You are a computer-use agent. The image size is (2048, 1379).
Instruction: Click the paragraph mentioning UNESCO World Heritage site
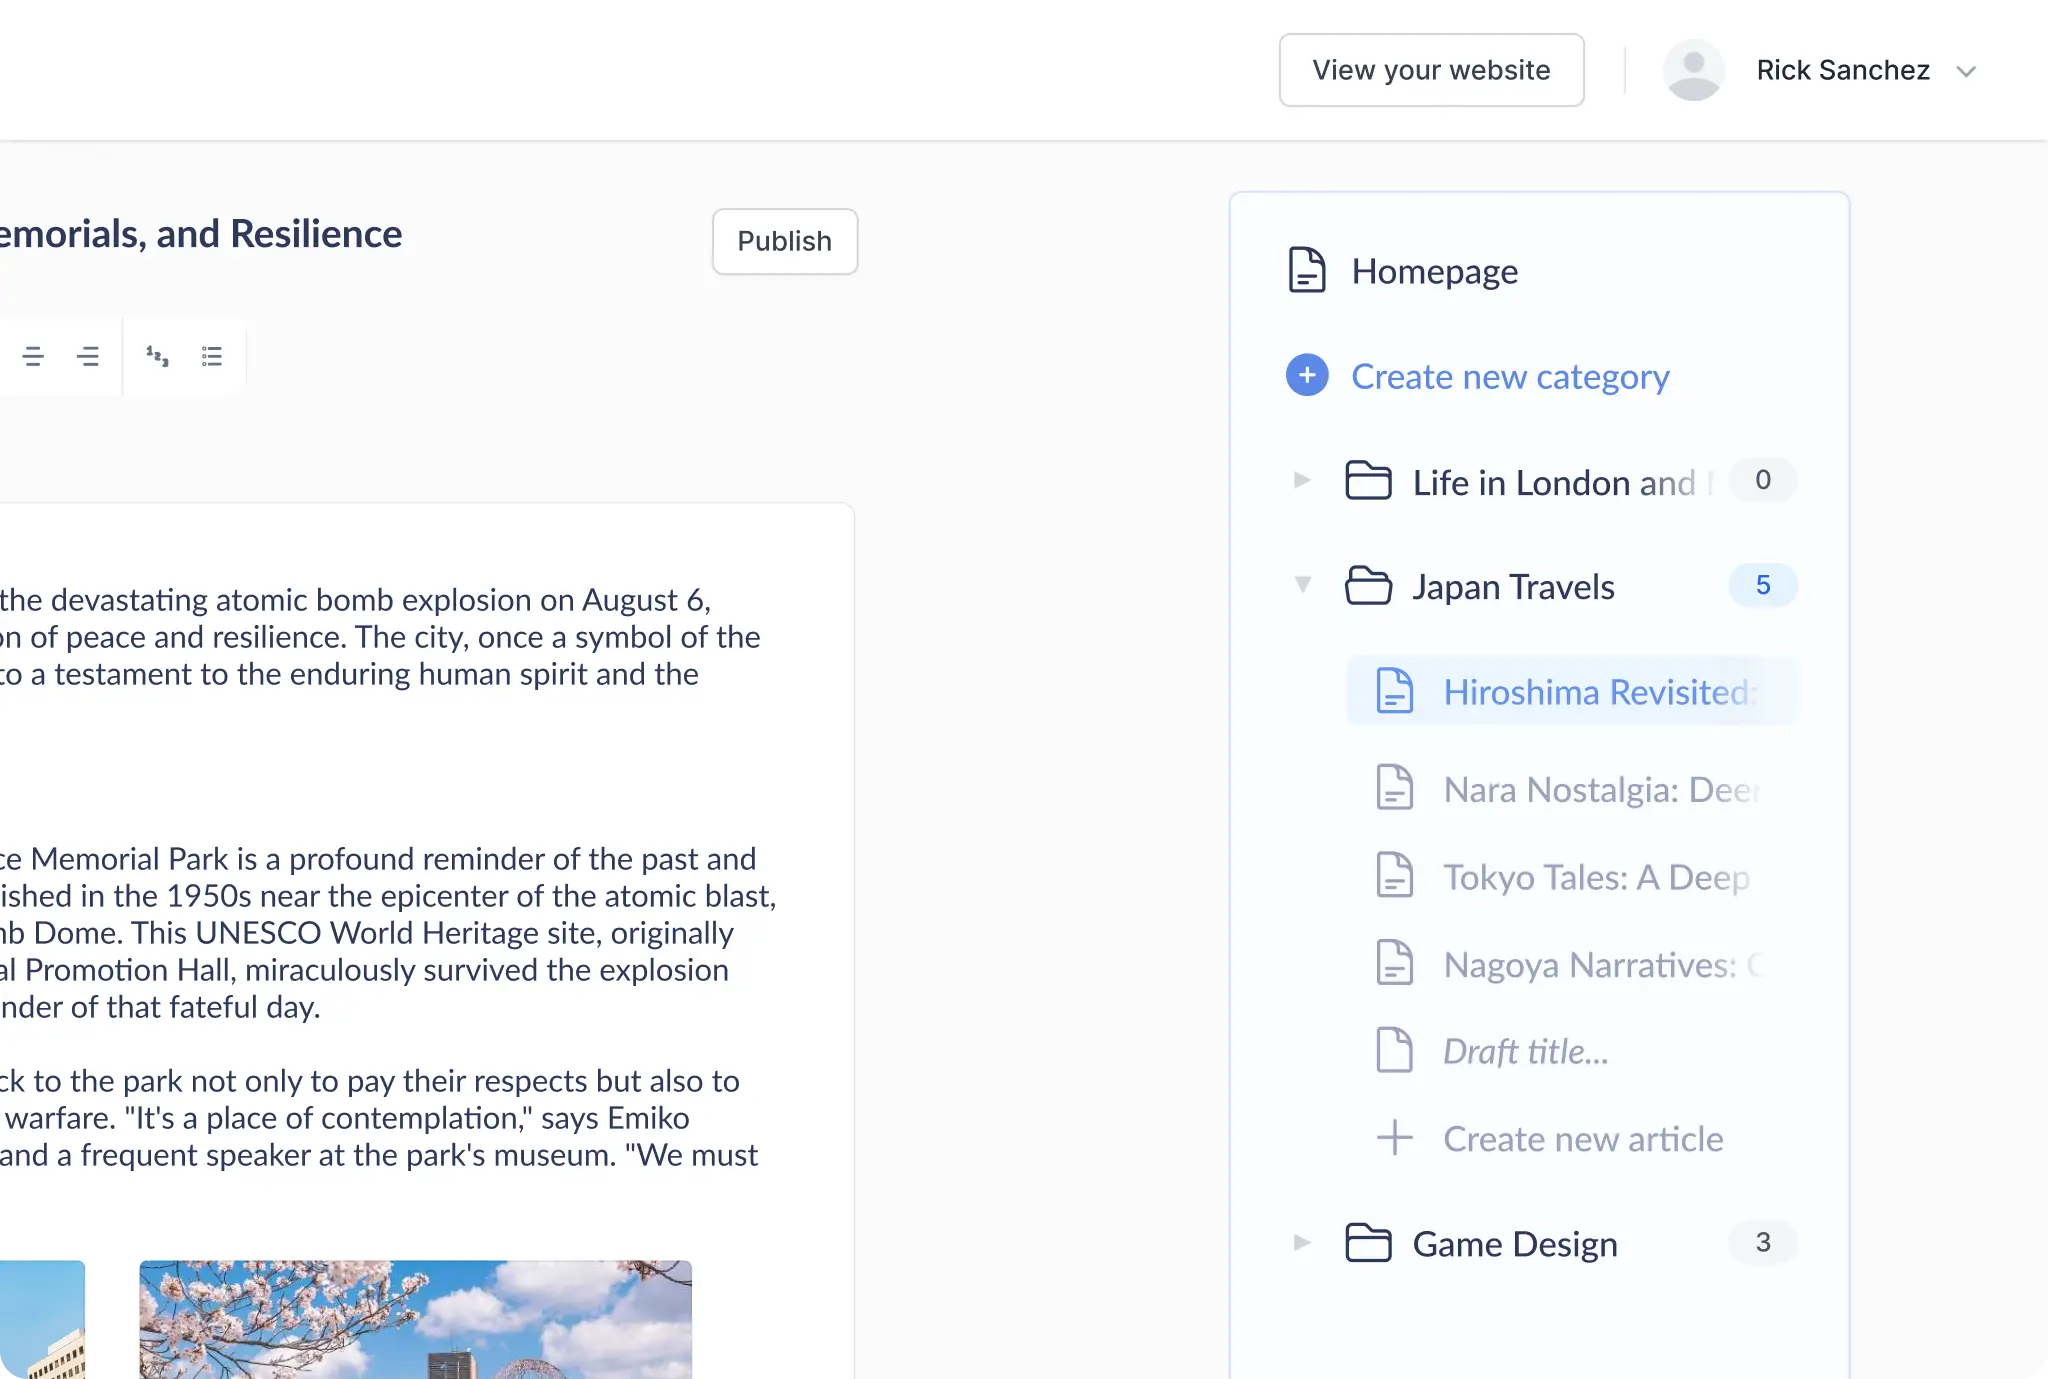point(388,933)
